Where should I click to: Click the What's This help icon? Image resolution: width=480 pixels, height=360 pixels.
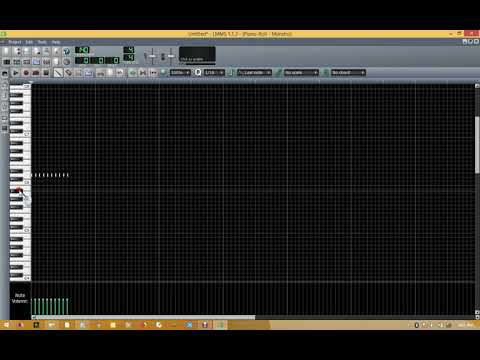[x=67, y=51]
